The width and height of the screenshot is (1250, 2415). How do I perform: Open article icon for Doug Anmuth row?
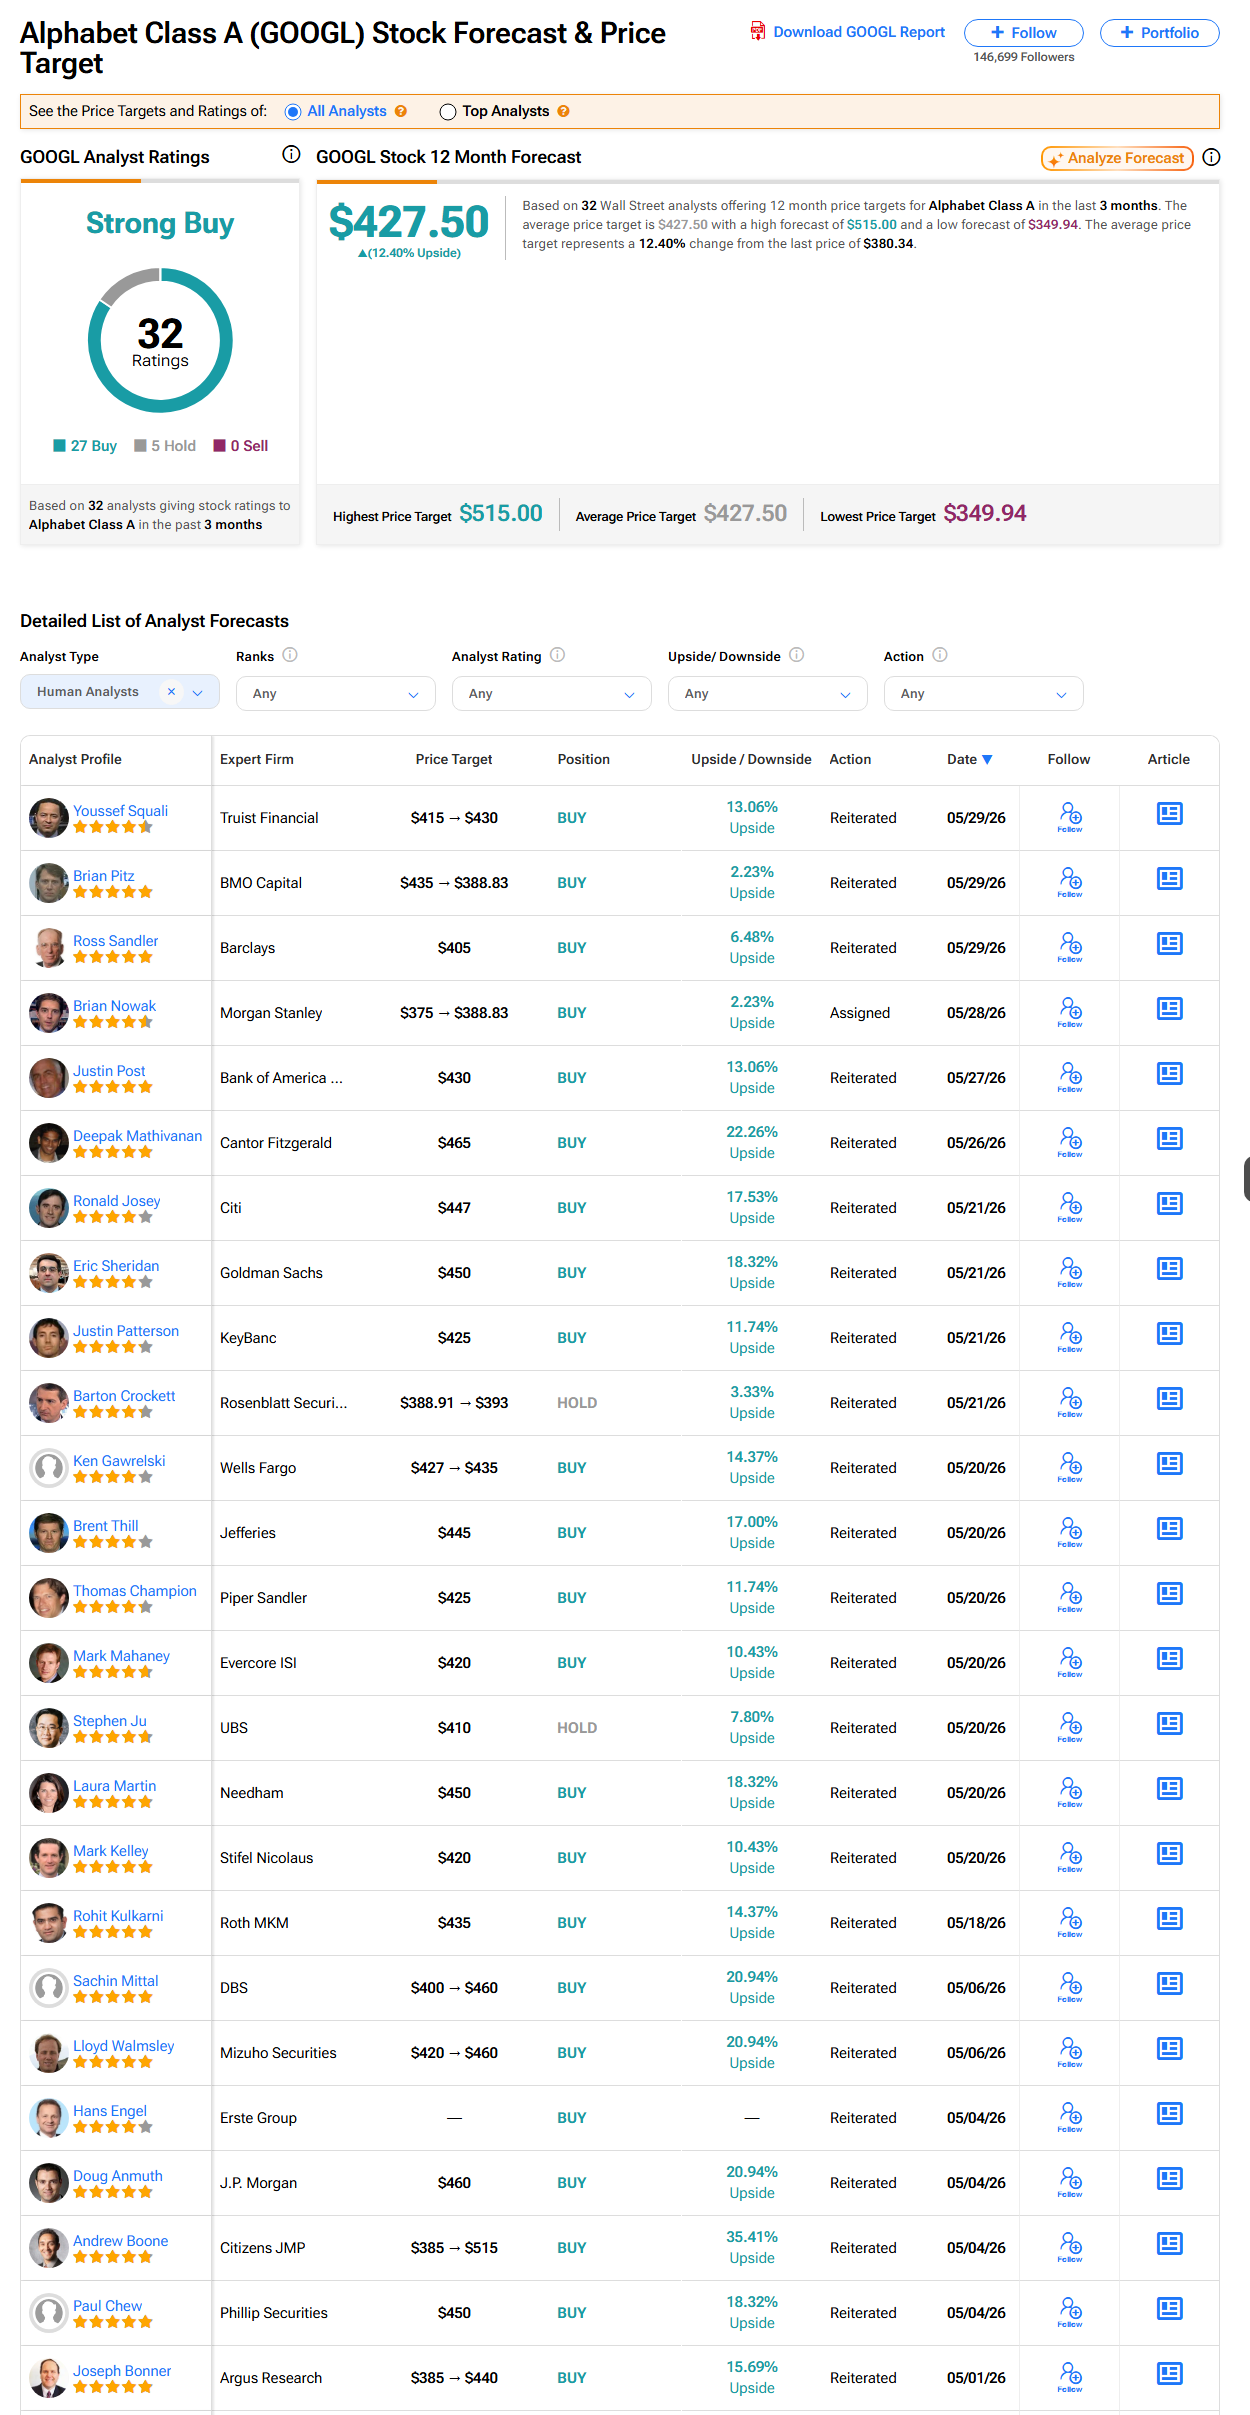coord(1170,2179)
